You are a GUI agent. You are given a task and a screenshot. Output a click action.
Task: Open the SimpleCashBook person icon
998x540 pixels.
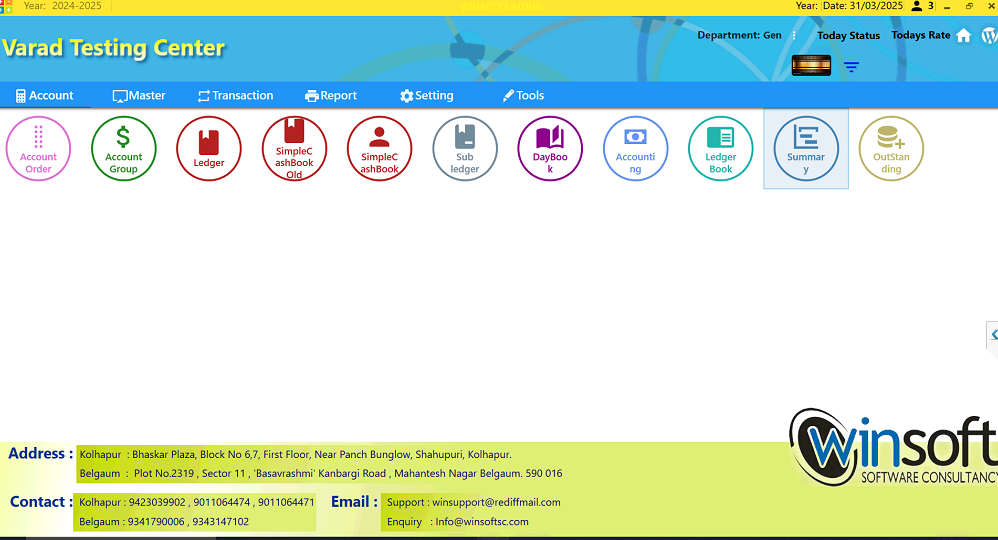pos(379,148)
